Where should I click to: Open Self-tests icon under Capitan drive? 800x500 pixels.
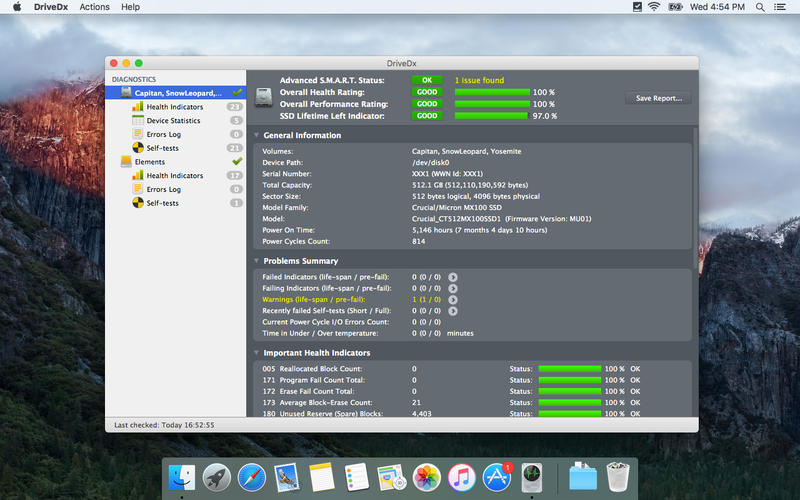[x=138, y=147]
